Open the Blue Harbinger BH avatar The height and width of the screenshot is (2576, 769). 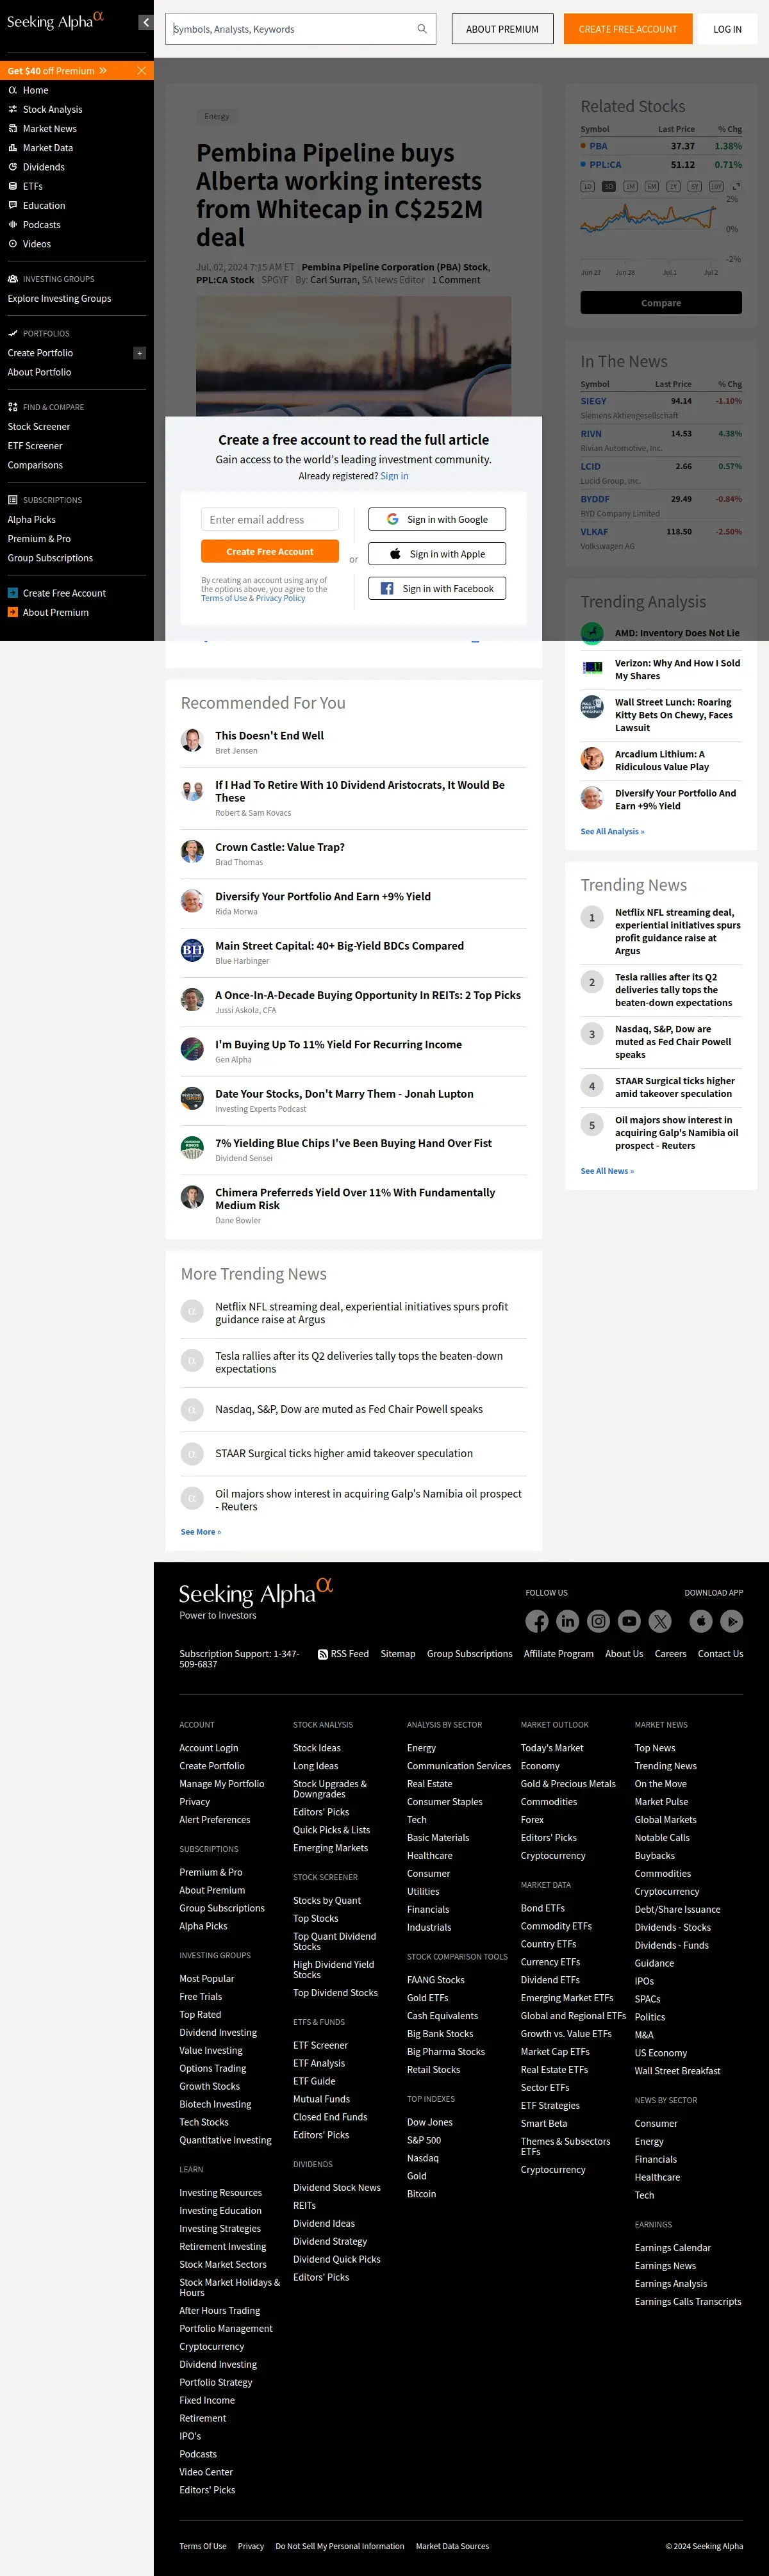[x=192, y=950]
